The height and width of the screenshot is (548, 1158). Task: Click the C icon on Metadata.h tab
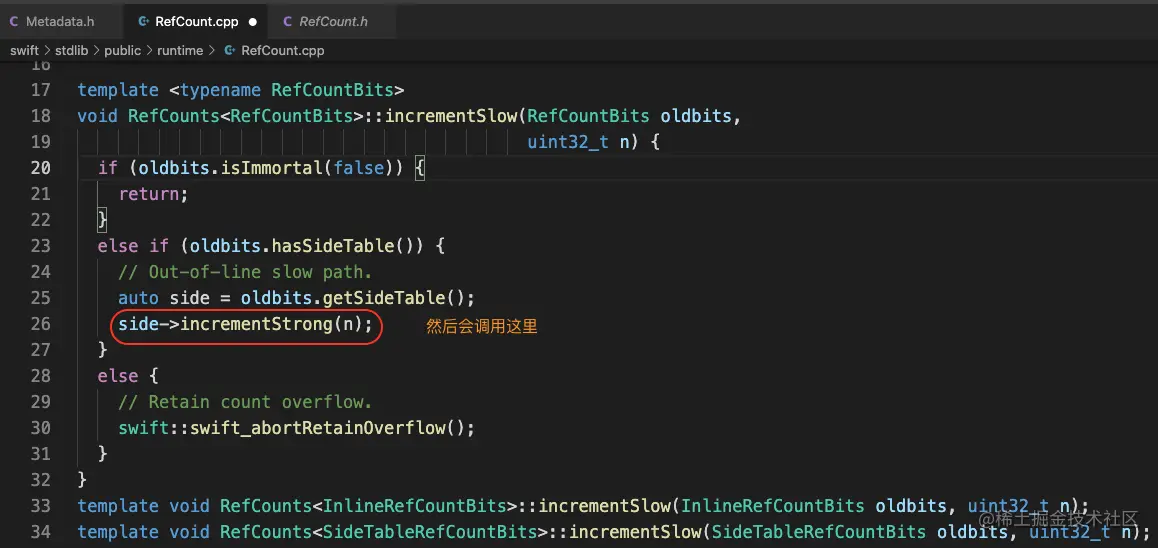click(x=14, y=21)
